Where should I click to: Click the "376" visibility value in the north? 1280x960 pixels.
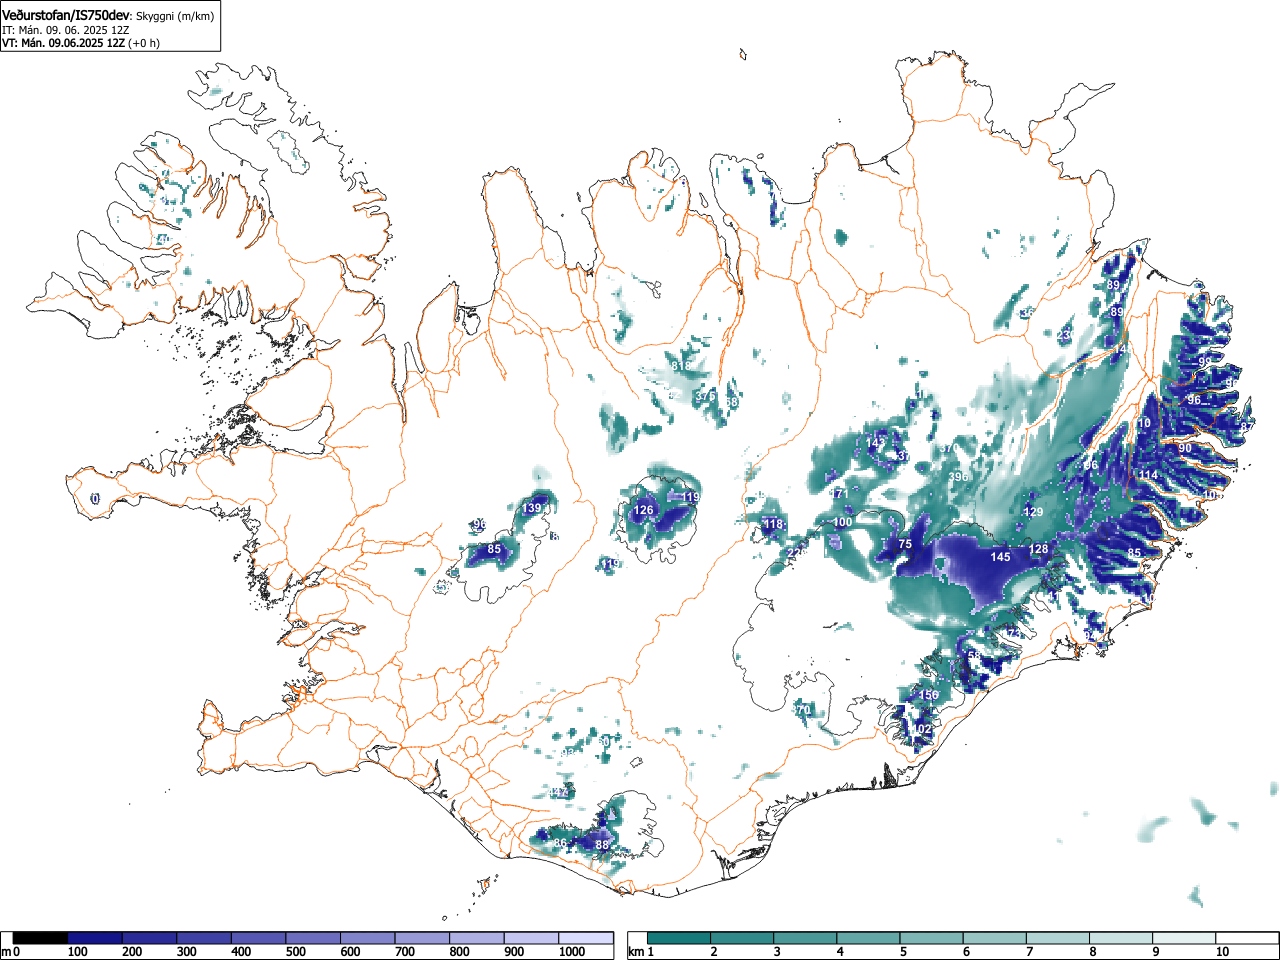[x=705, y=396]
